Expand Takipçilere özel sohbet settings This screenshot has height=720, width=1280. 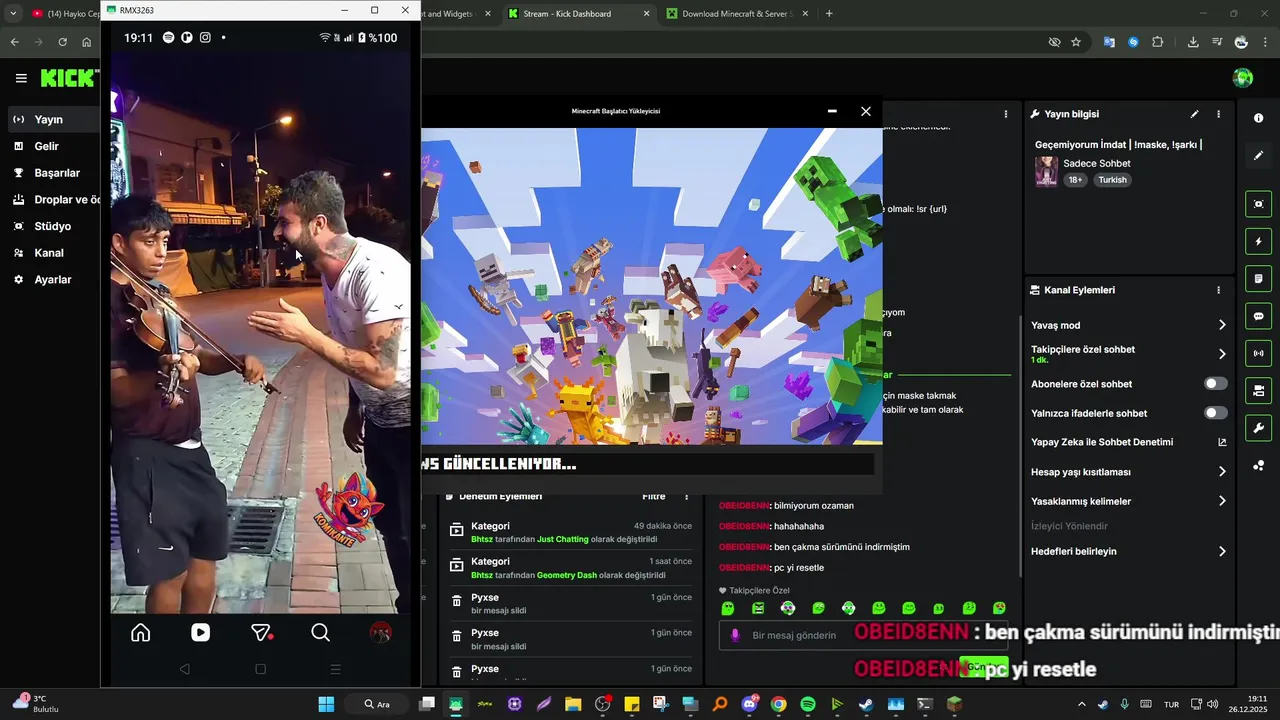[1128, 354]
